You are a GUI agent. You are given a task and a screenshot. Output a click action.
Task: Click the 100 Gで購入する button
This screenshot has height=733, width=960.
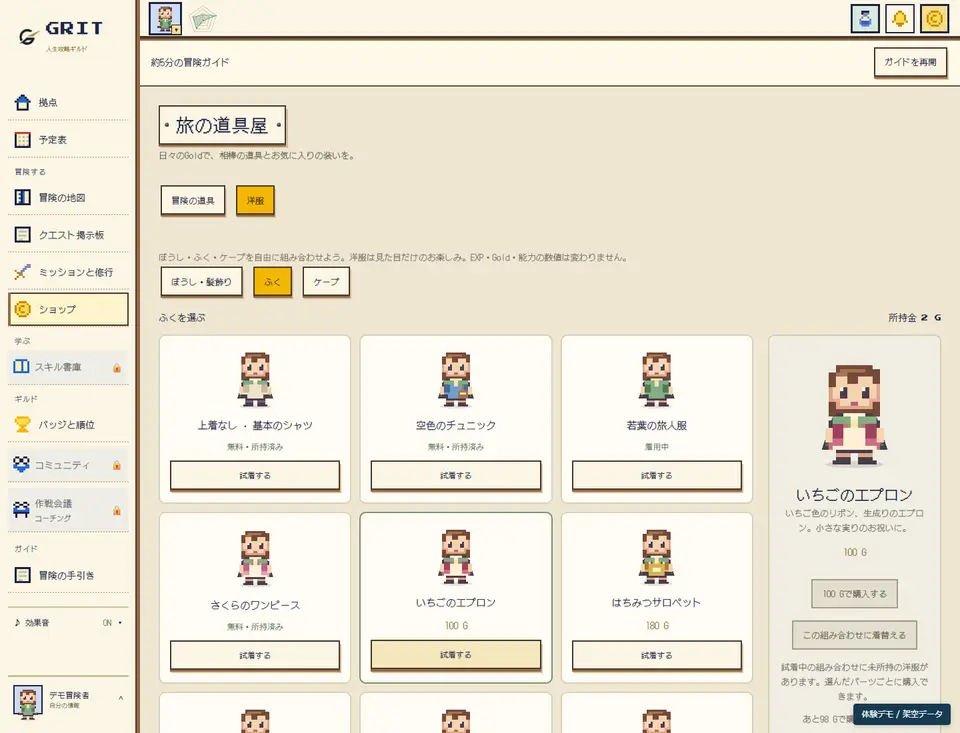855,593
